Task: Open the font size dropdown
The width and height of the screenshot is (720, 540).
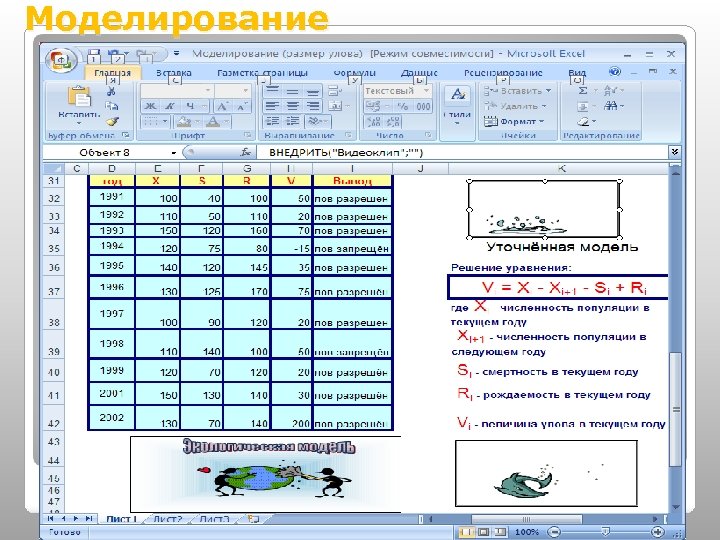Action: [245, 90]
